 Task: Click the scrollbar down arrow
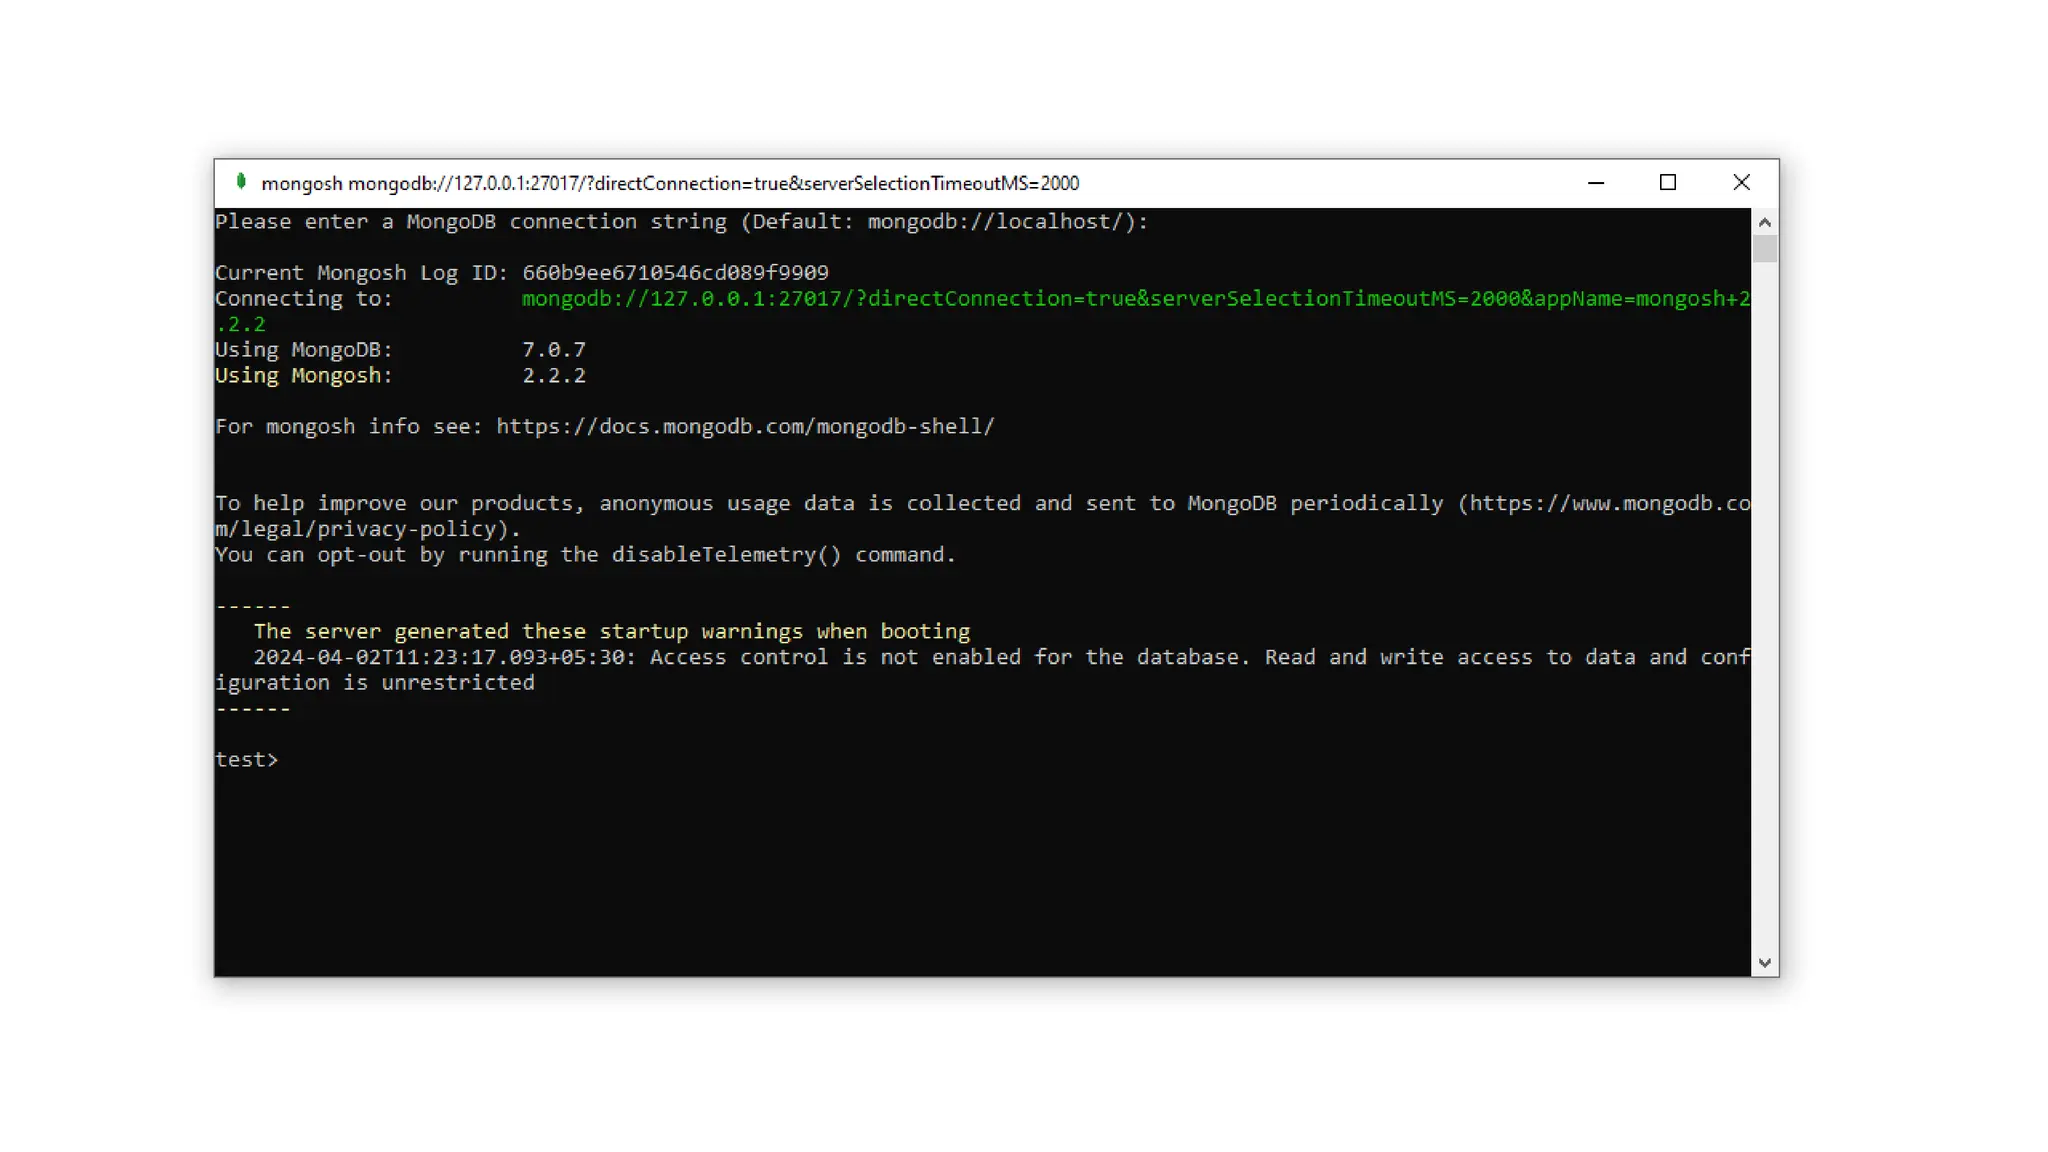point(1764,963)
